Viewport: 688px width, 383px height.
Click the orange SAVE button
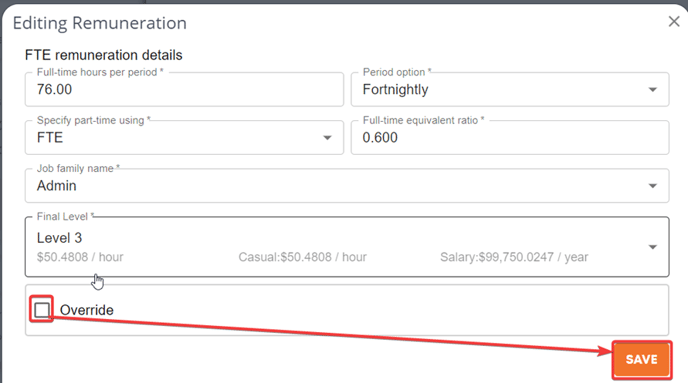[641, 359]
